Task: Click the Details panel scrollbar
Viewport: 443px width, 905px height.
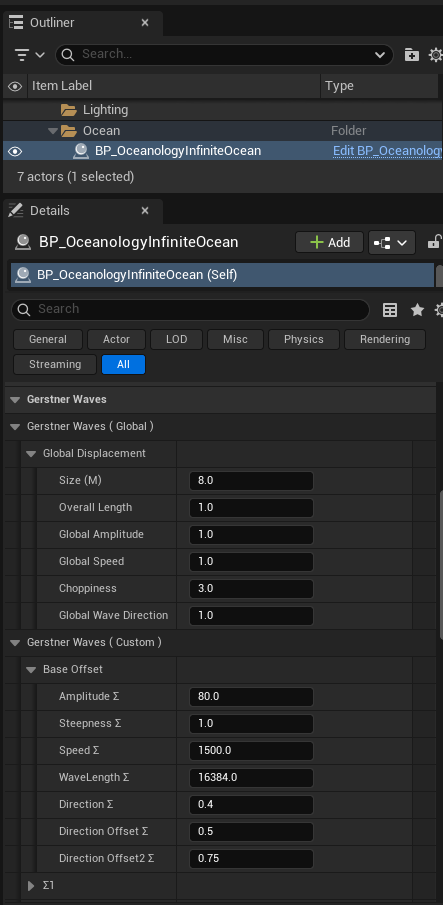Action: 441,564
